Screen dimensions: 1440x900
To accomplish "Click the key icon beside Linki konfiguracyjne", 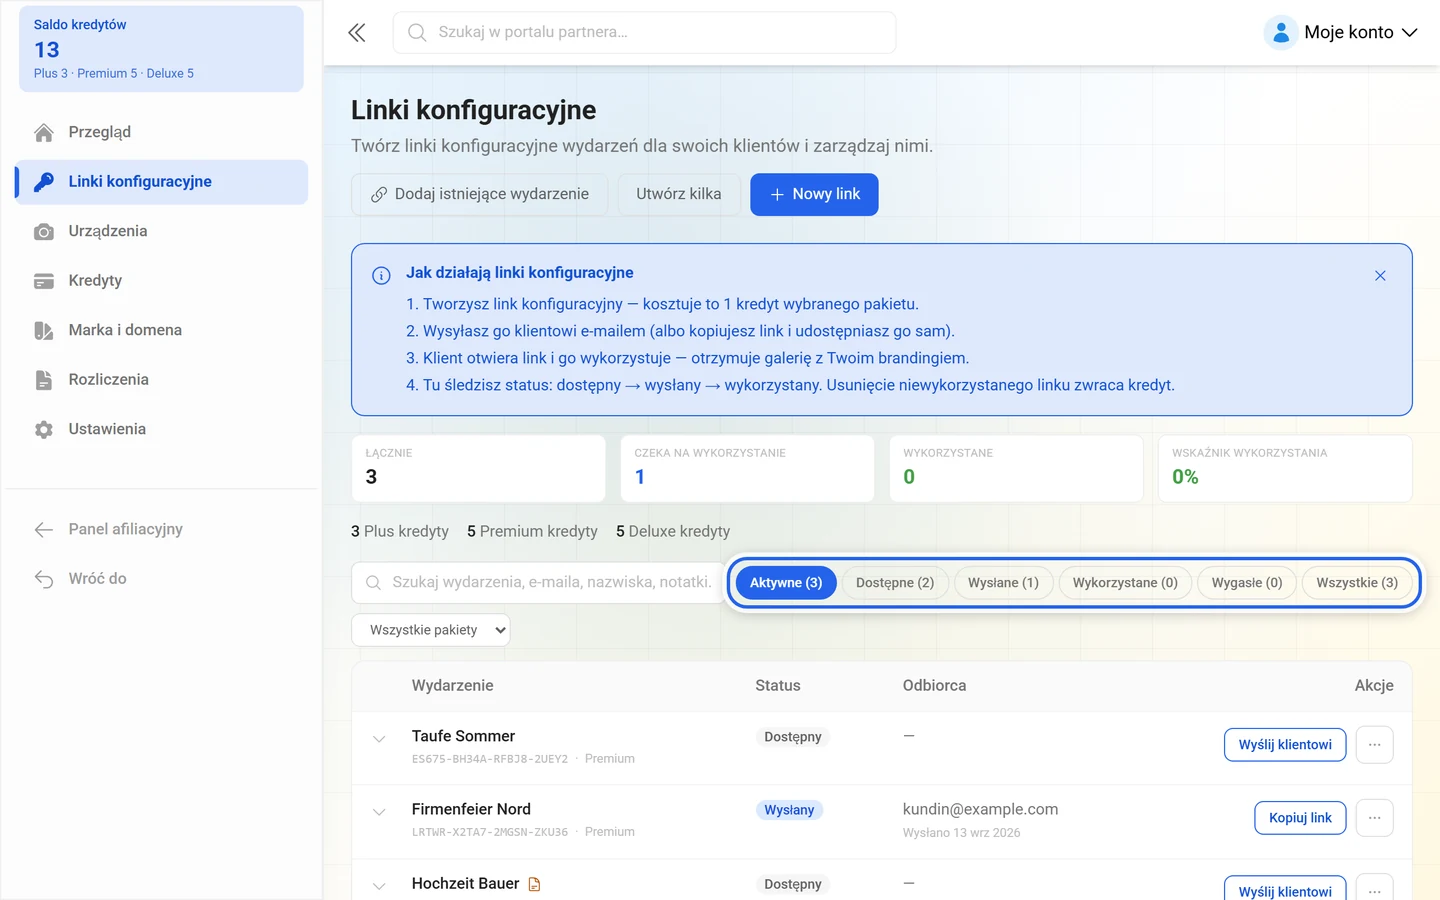I will 44,182.
